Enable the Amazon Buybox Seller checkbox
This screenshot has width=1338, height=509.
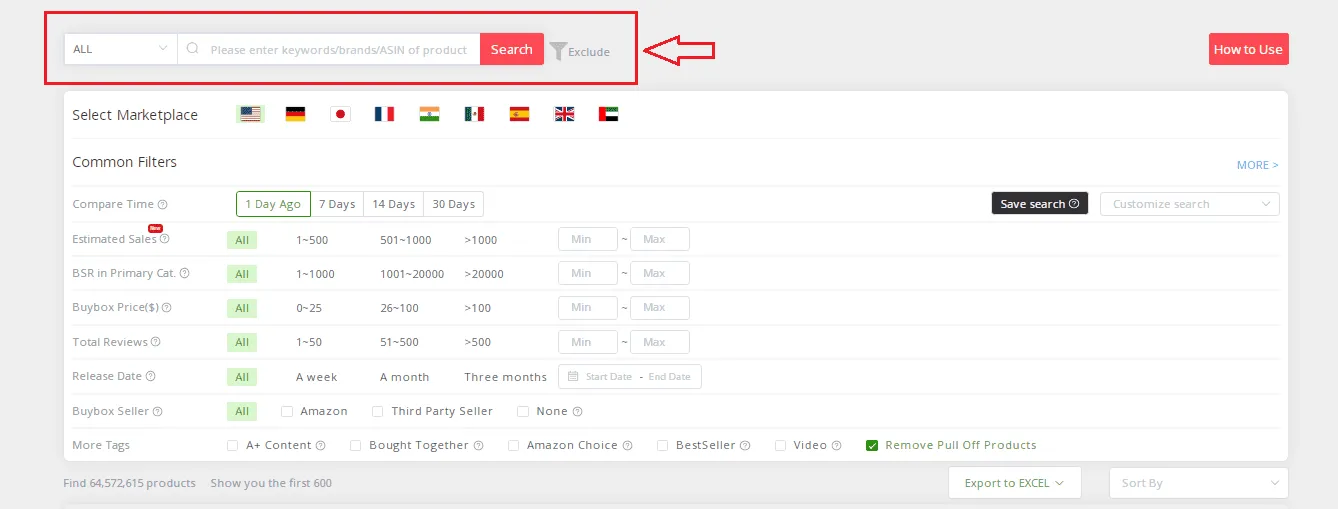pos(287,411)
